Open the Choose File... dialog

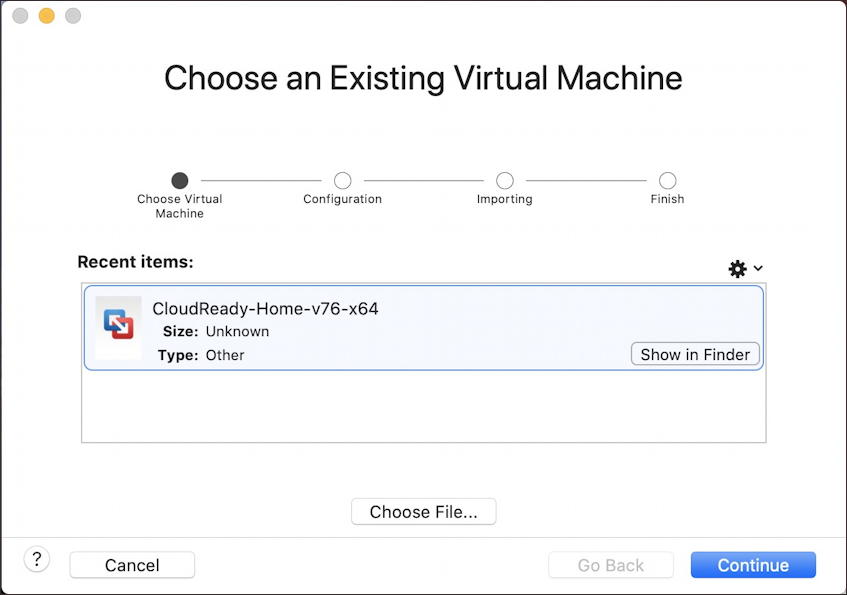click(x=424, y=511)
